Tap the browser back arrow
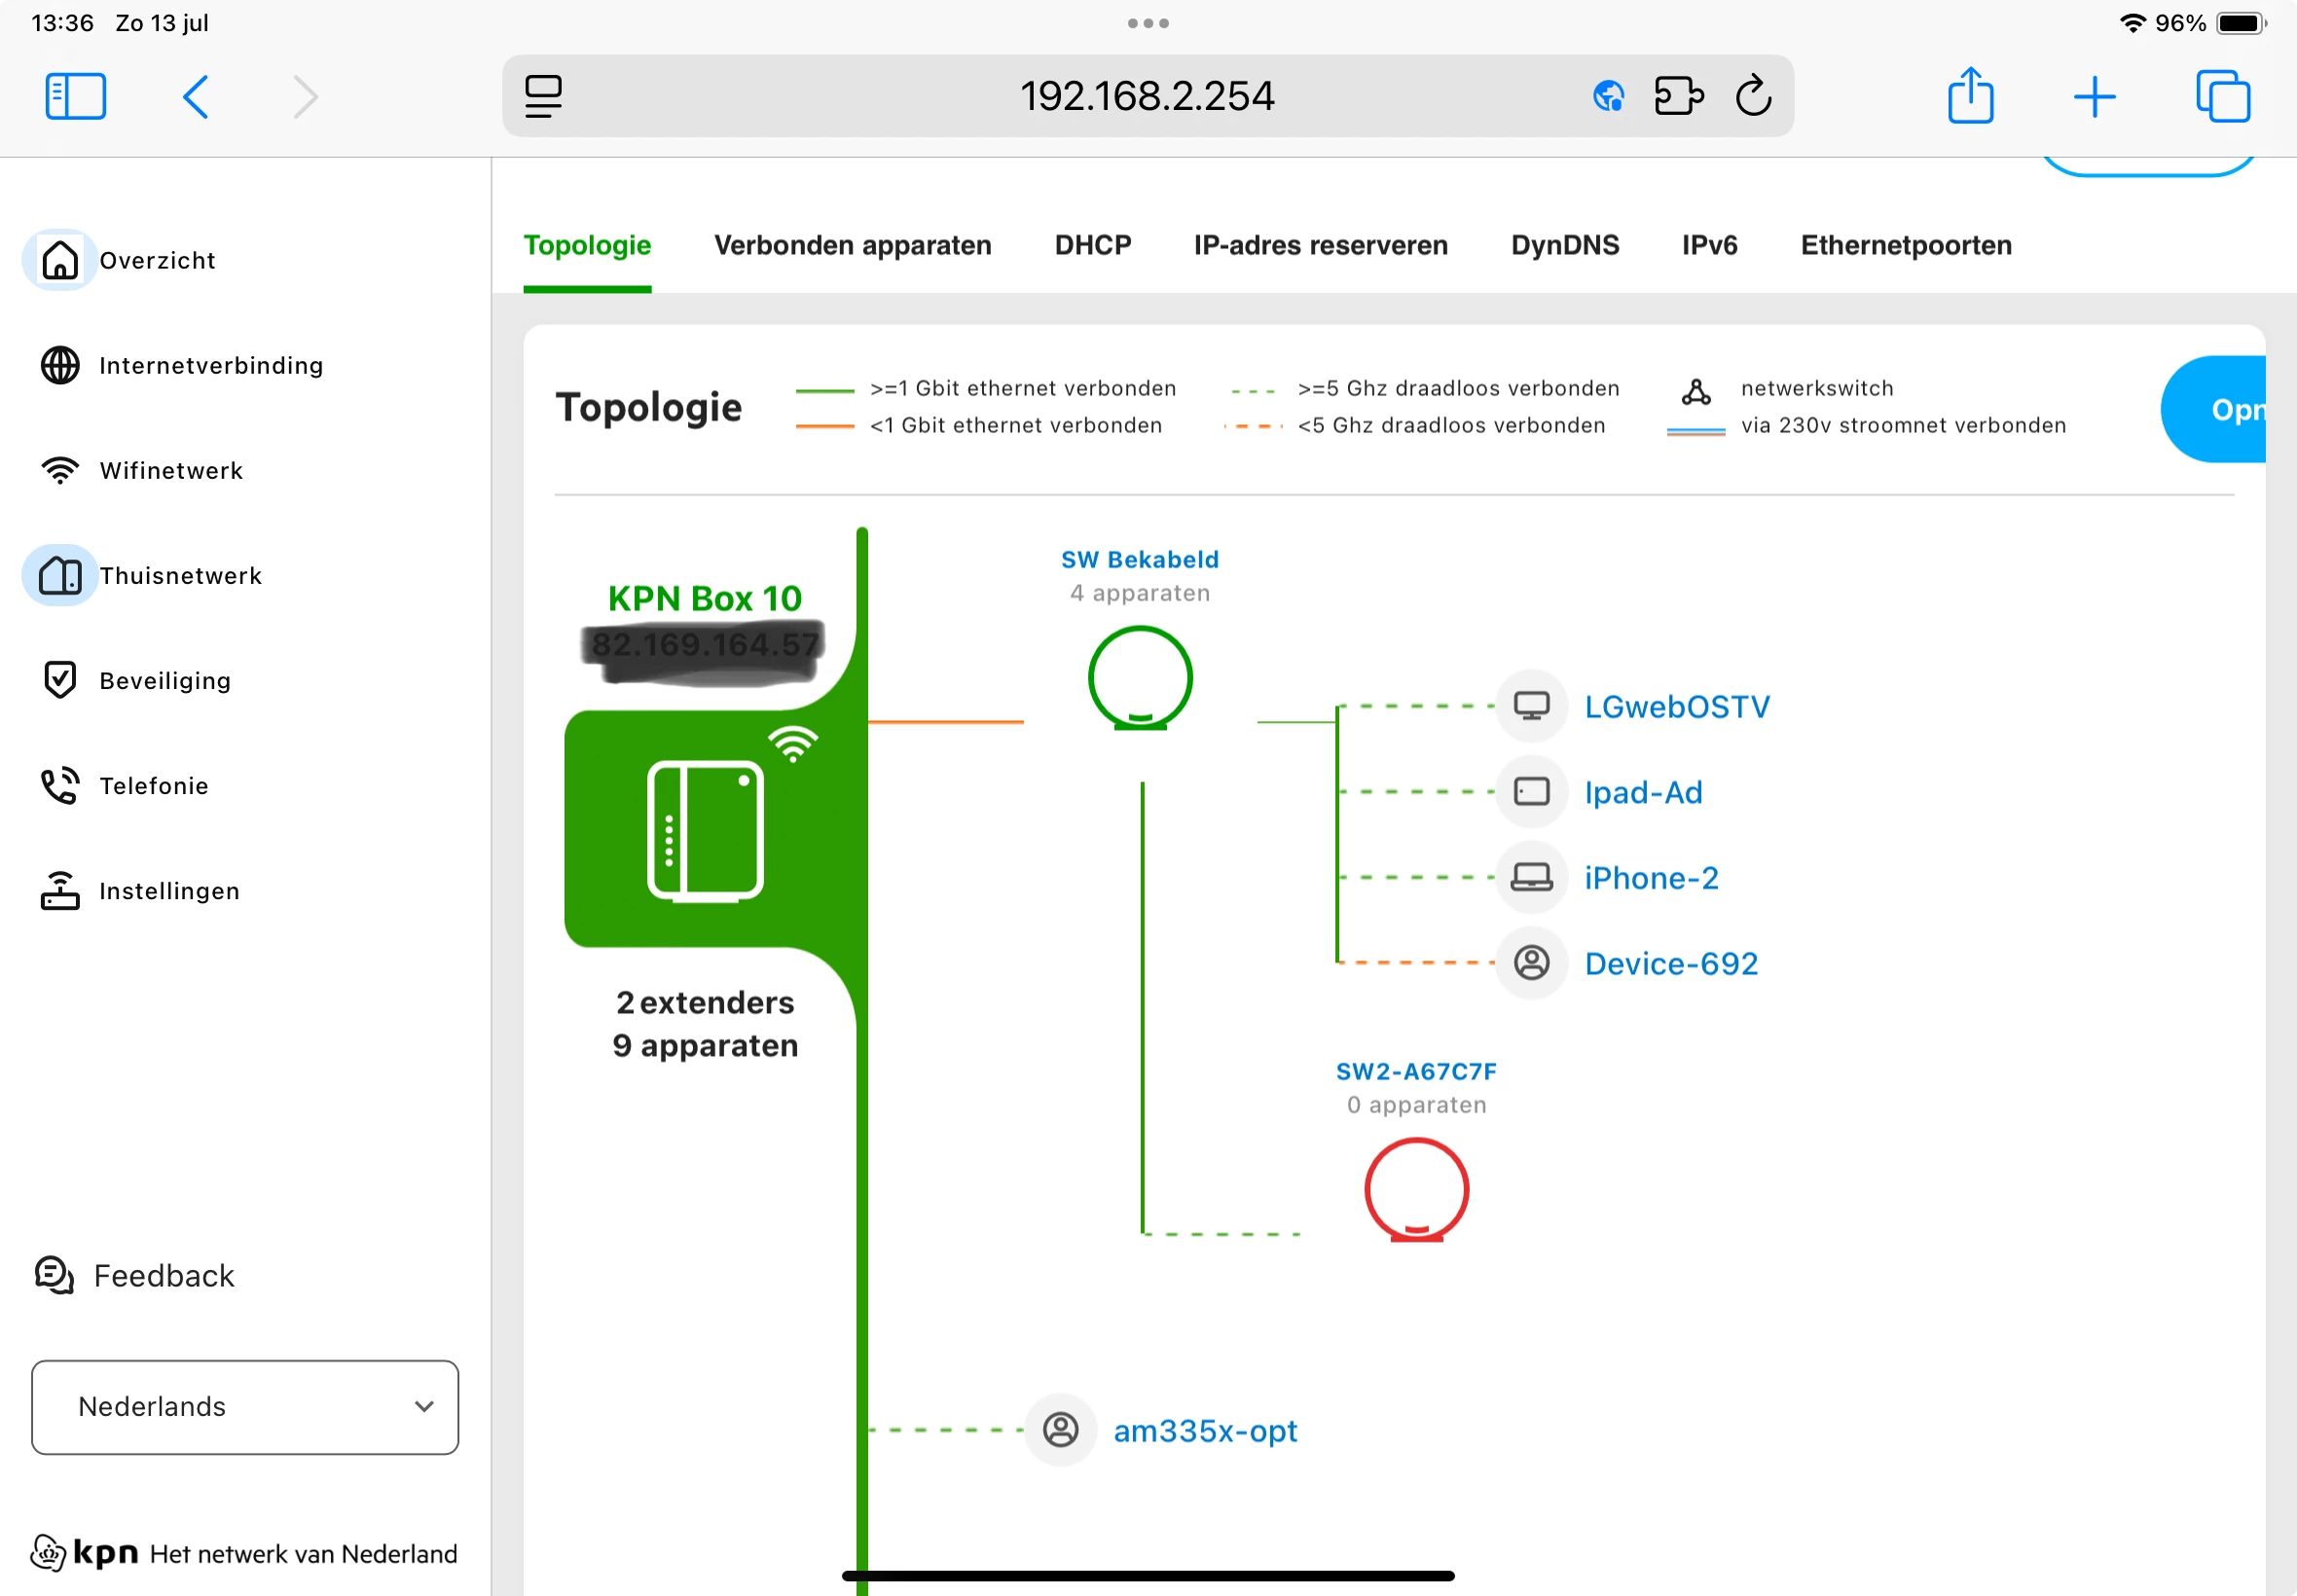This screenshot has width=2297, height=1596. 196,97
